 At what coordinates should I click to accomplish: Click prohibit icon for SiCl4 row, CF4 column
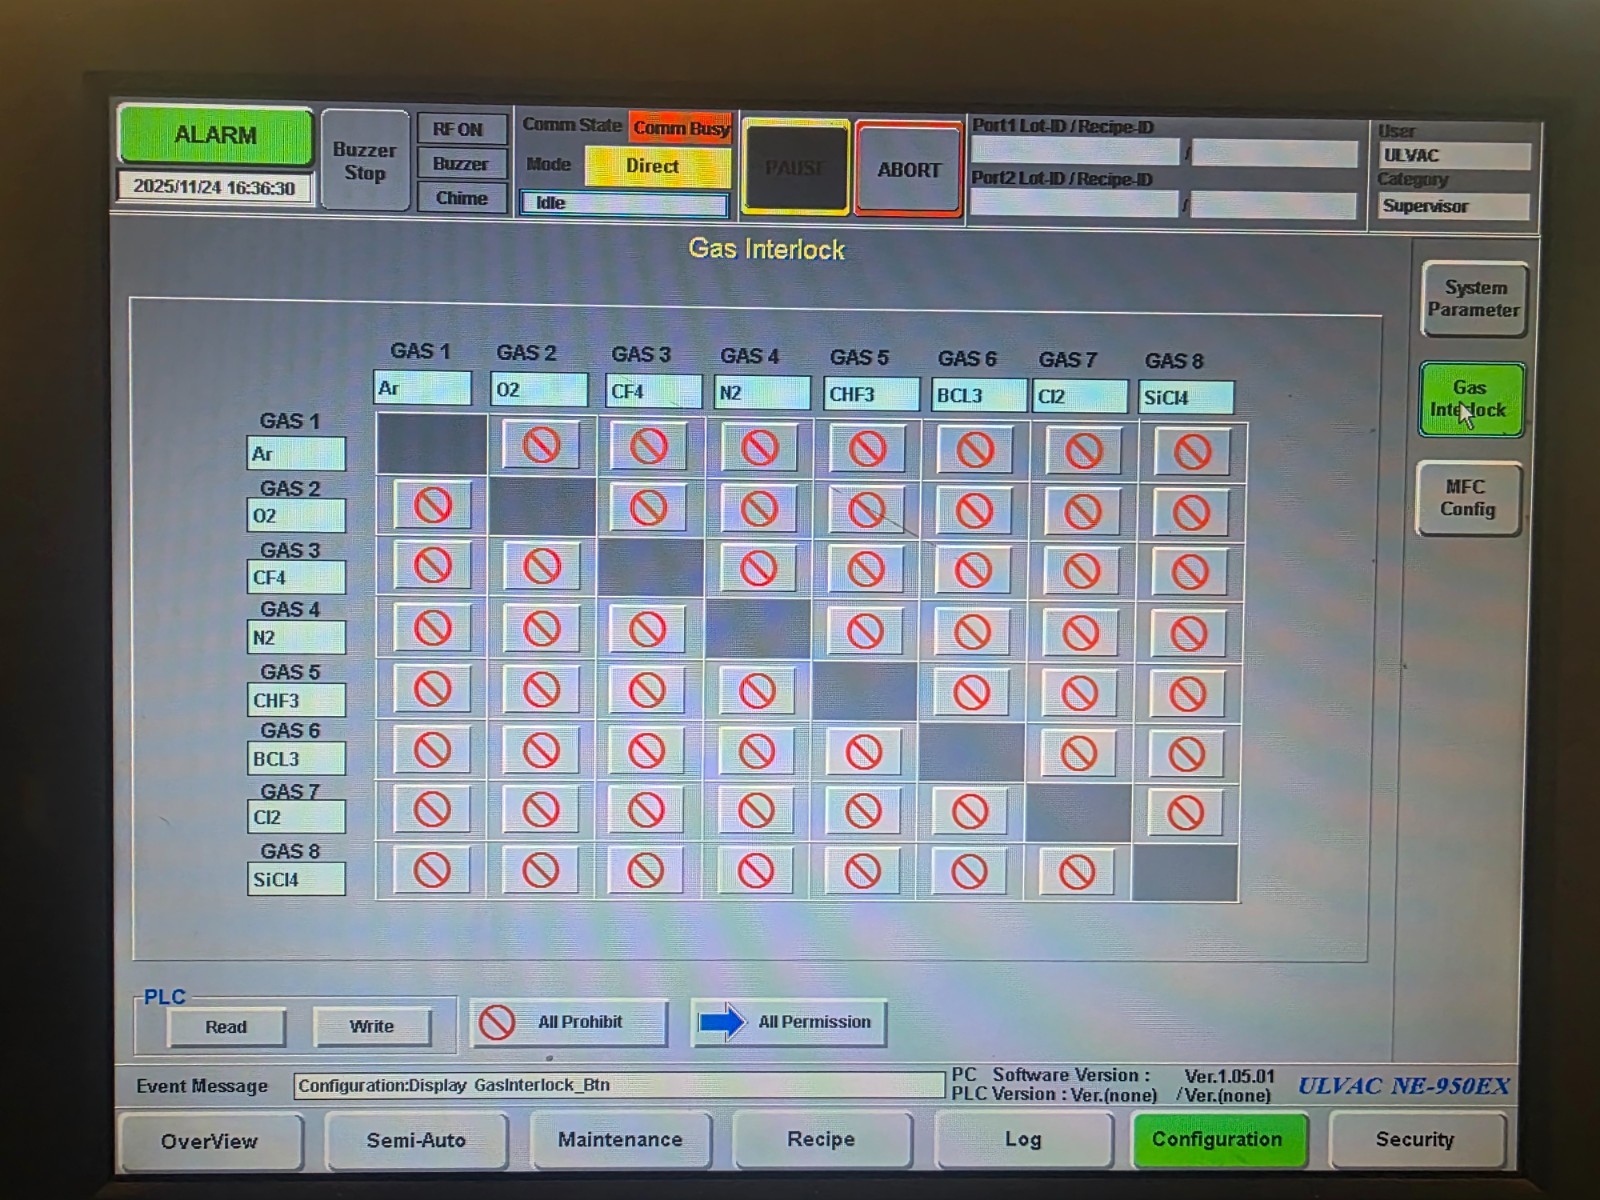(646, 870)
